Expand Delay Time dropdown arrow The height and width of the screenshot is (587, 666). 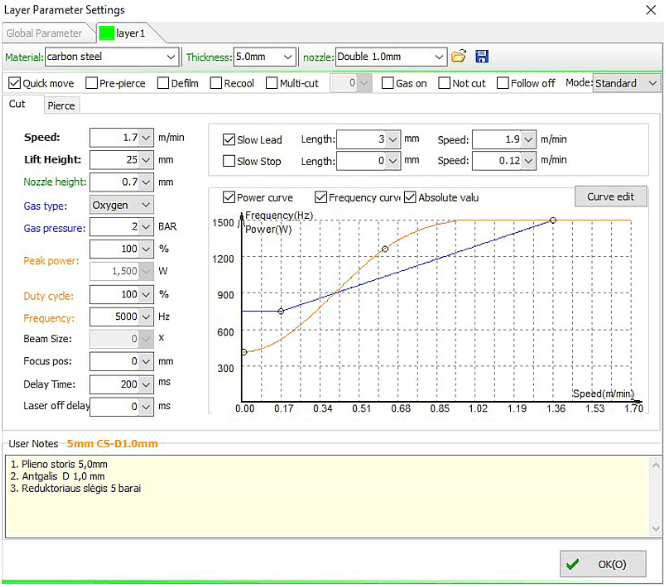click(146, 384)
